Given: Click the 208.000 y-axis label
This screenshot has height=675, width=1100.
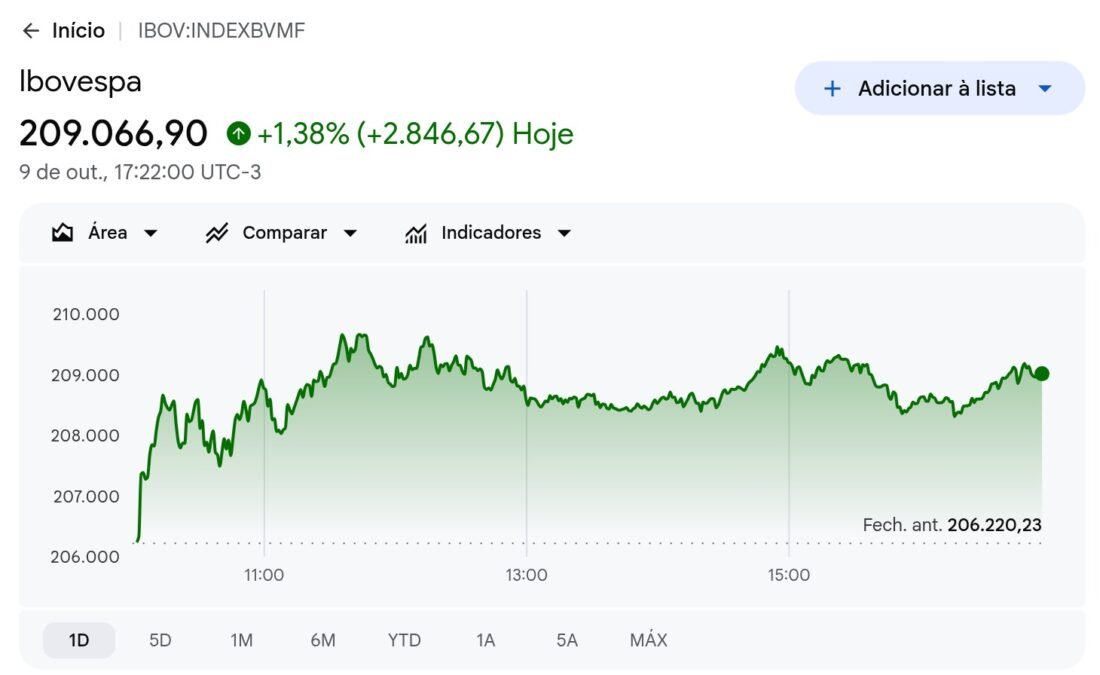Looking at the screenshot, I should (85, 435).
